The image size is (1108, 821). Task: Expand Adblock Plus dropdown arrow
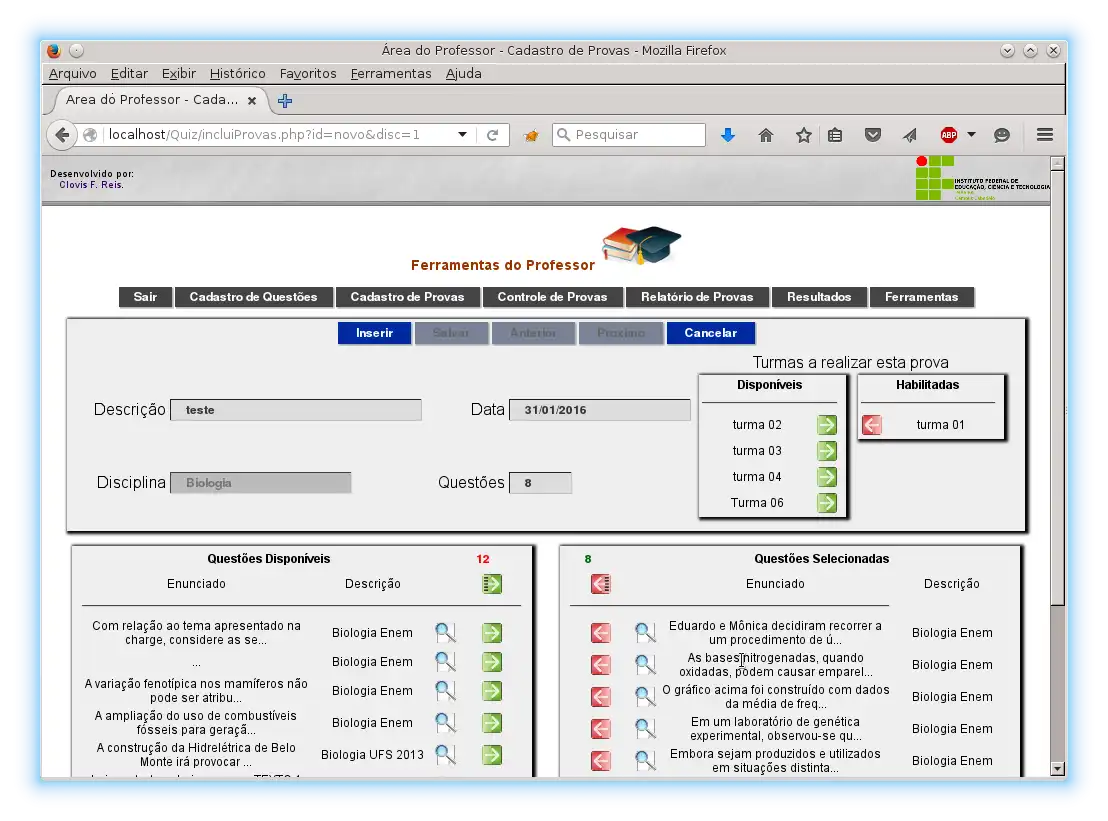(x=972, y=134)
